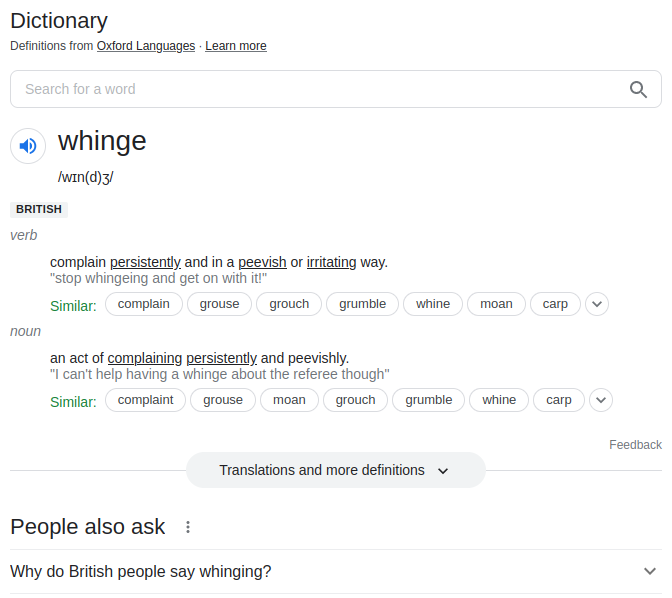Choose the 'grumble' verb synonym chip
Screen dimensions: 672x598
[x=362, y=304]
